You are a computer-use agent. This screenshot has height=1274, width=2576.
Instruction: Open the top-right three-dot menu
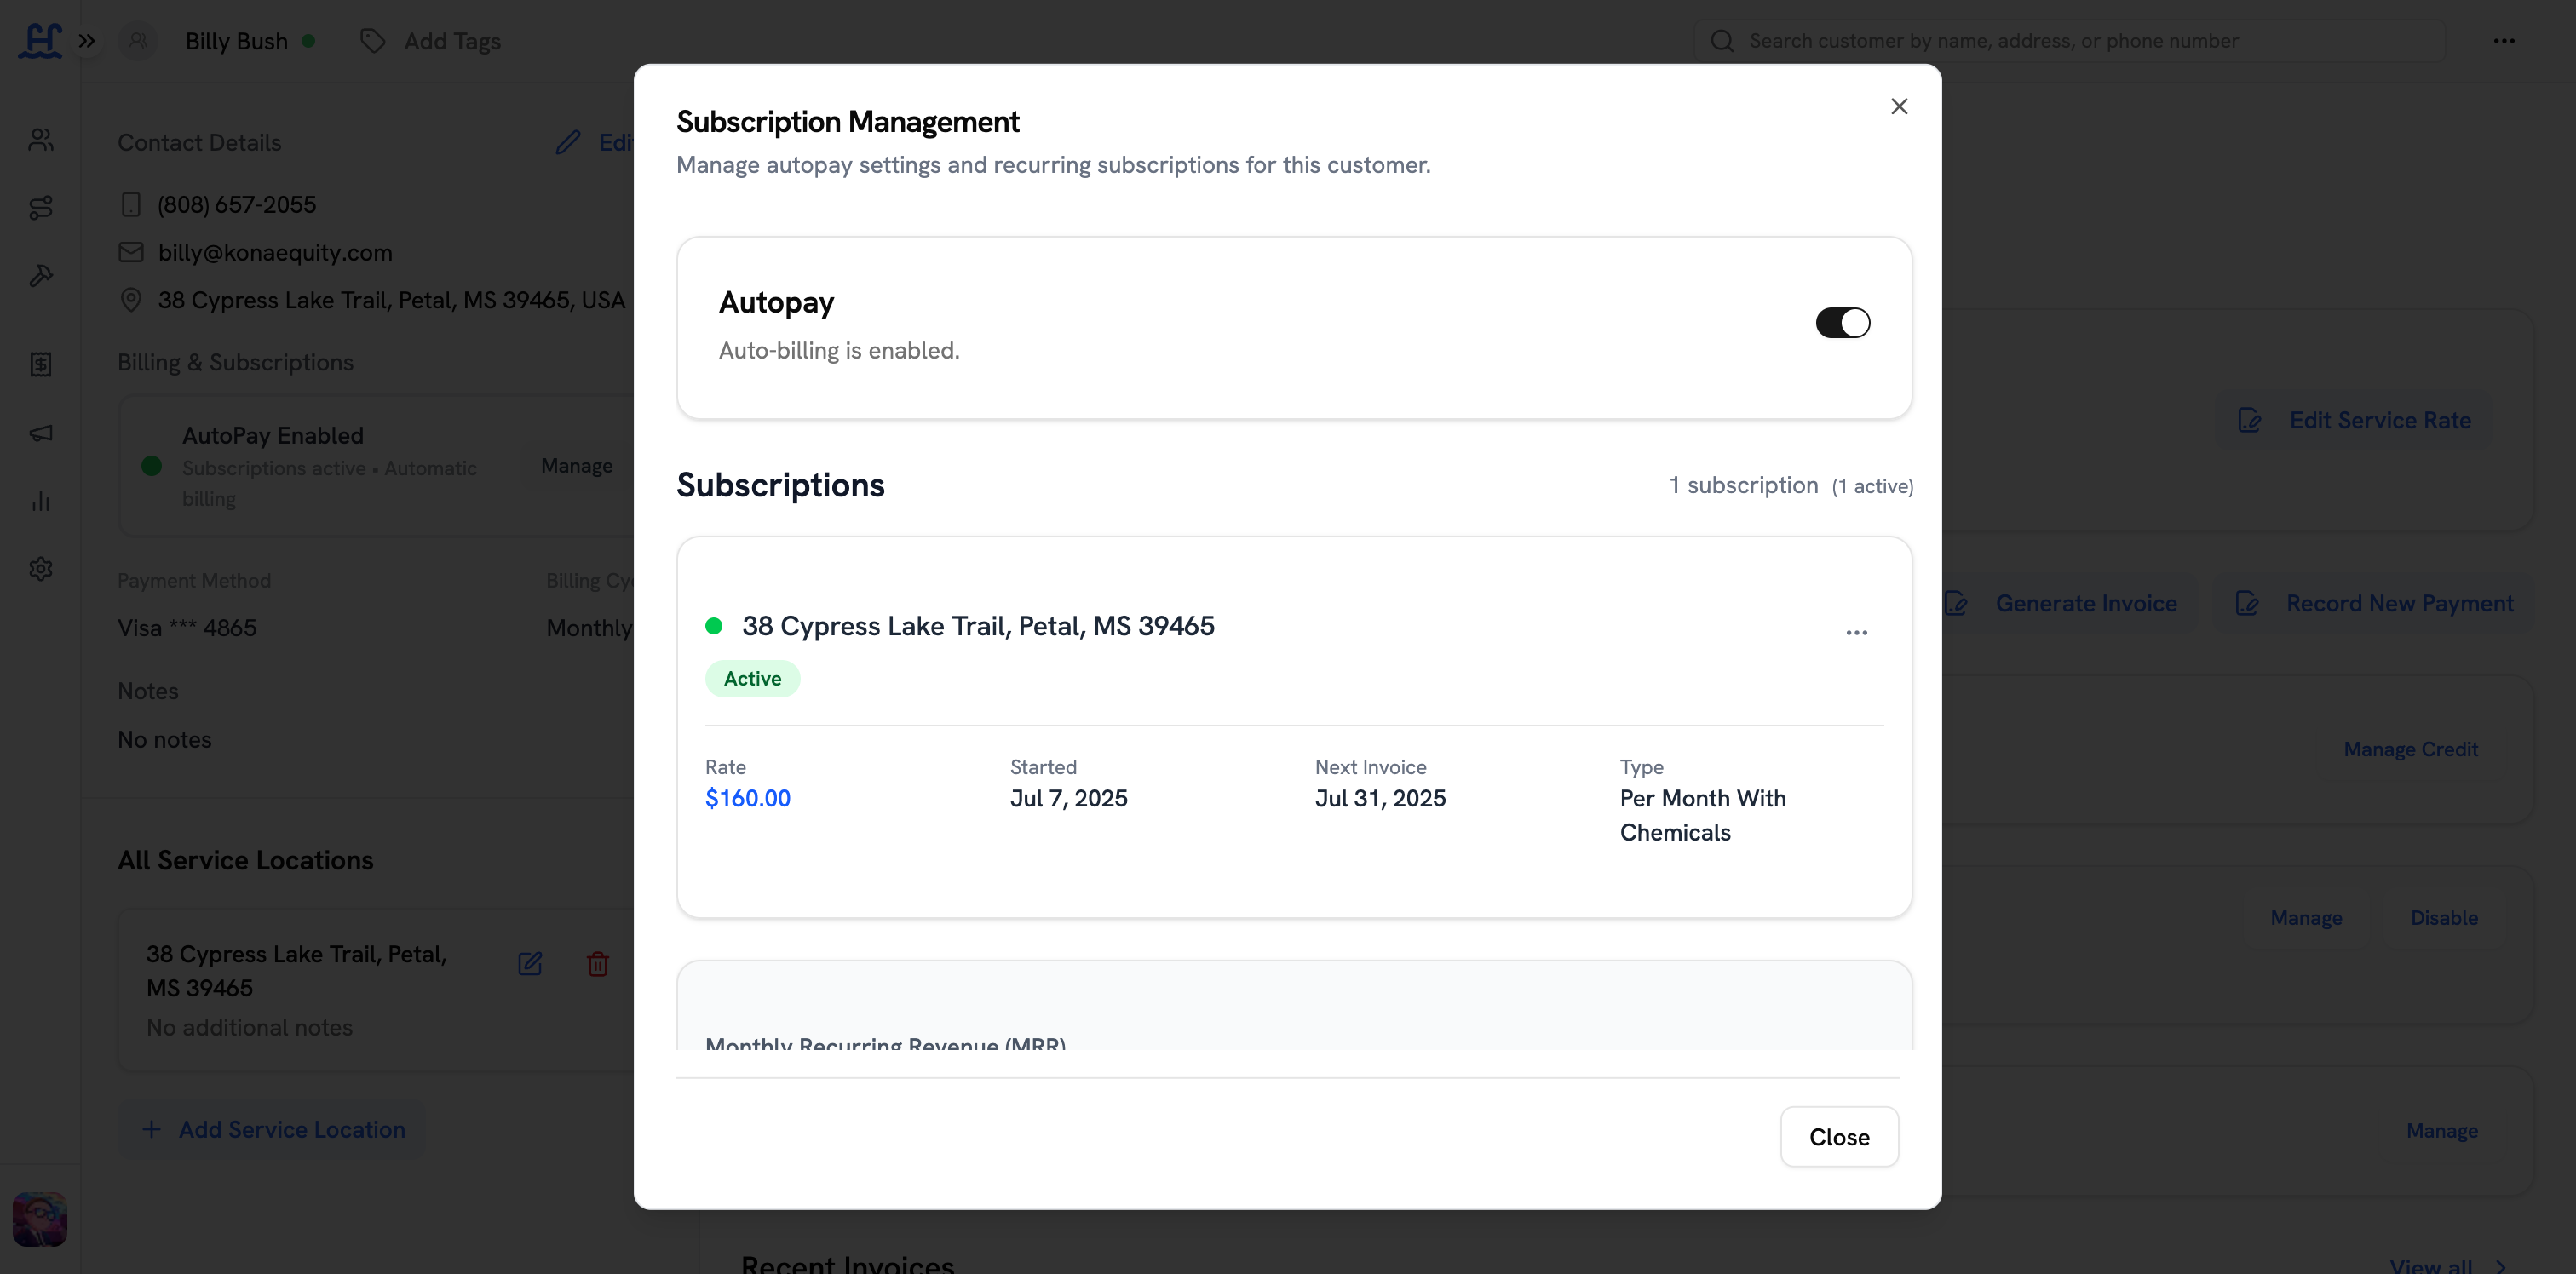click(2503, 41)
